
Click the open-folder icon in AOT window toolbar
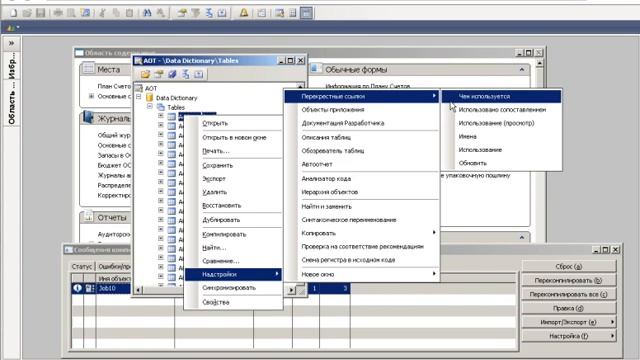tap(145, 74)
